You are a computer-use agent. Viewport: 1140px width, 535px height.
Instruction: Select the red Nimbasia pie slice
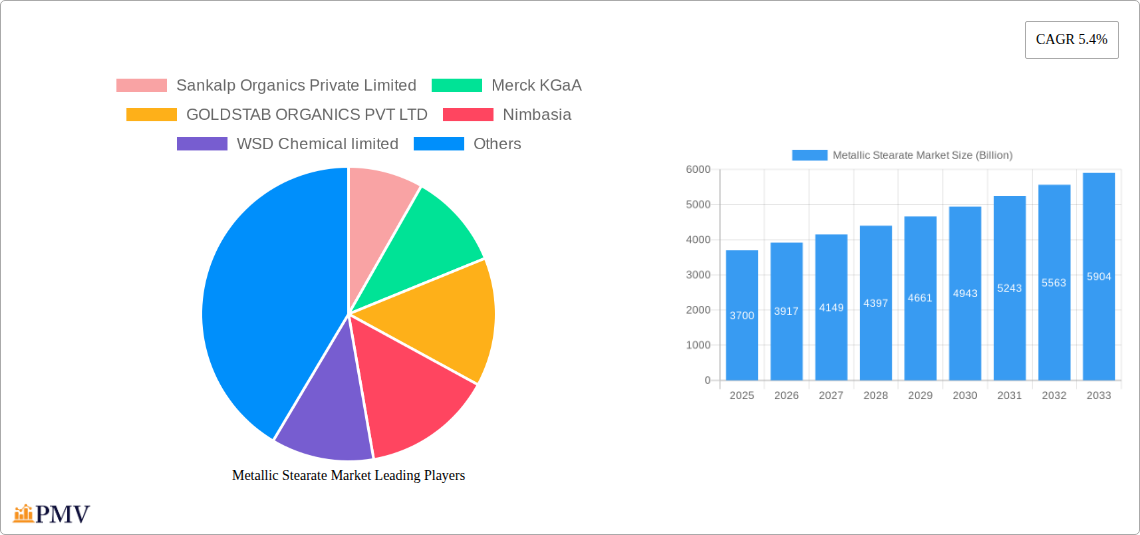[407, 385]
